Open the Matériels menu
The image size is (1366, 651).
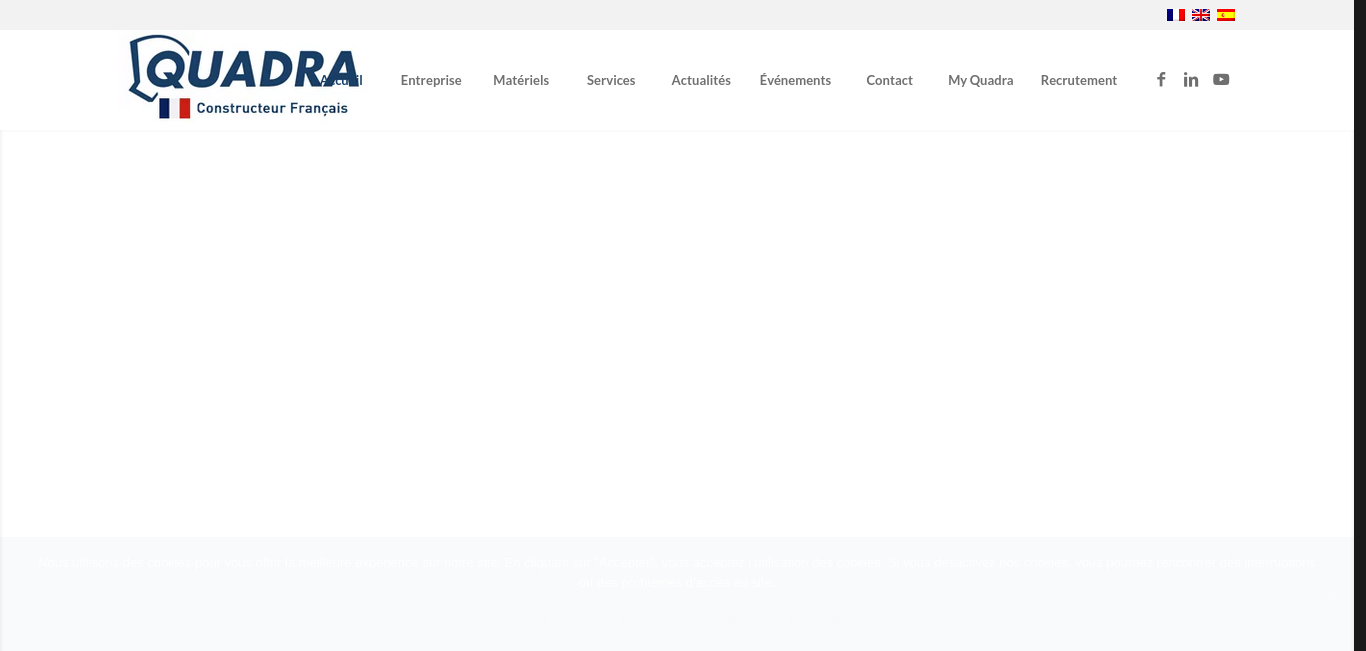tap(521, 80)
